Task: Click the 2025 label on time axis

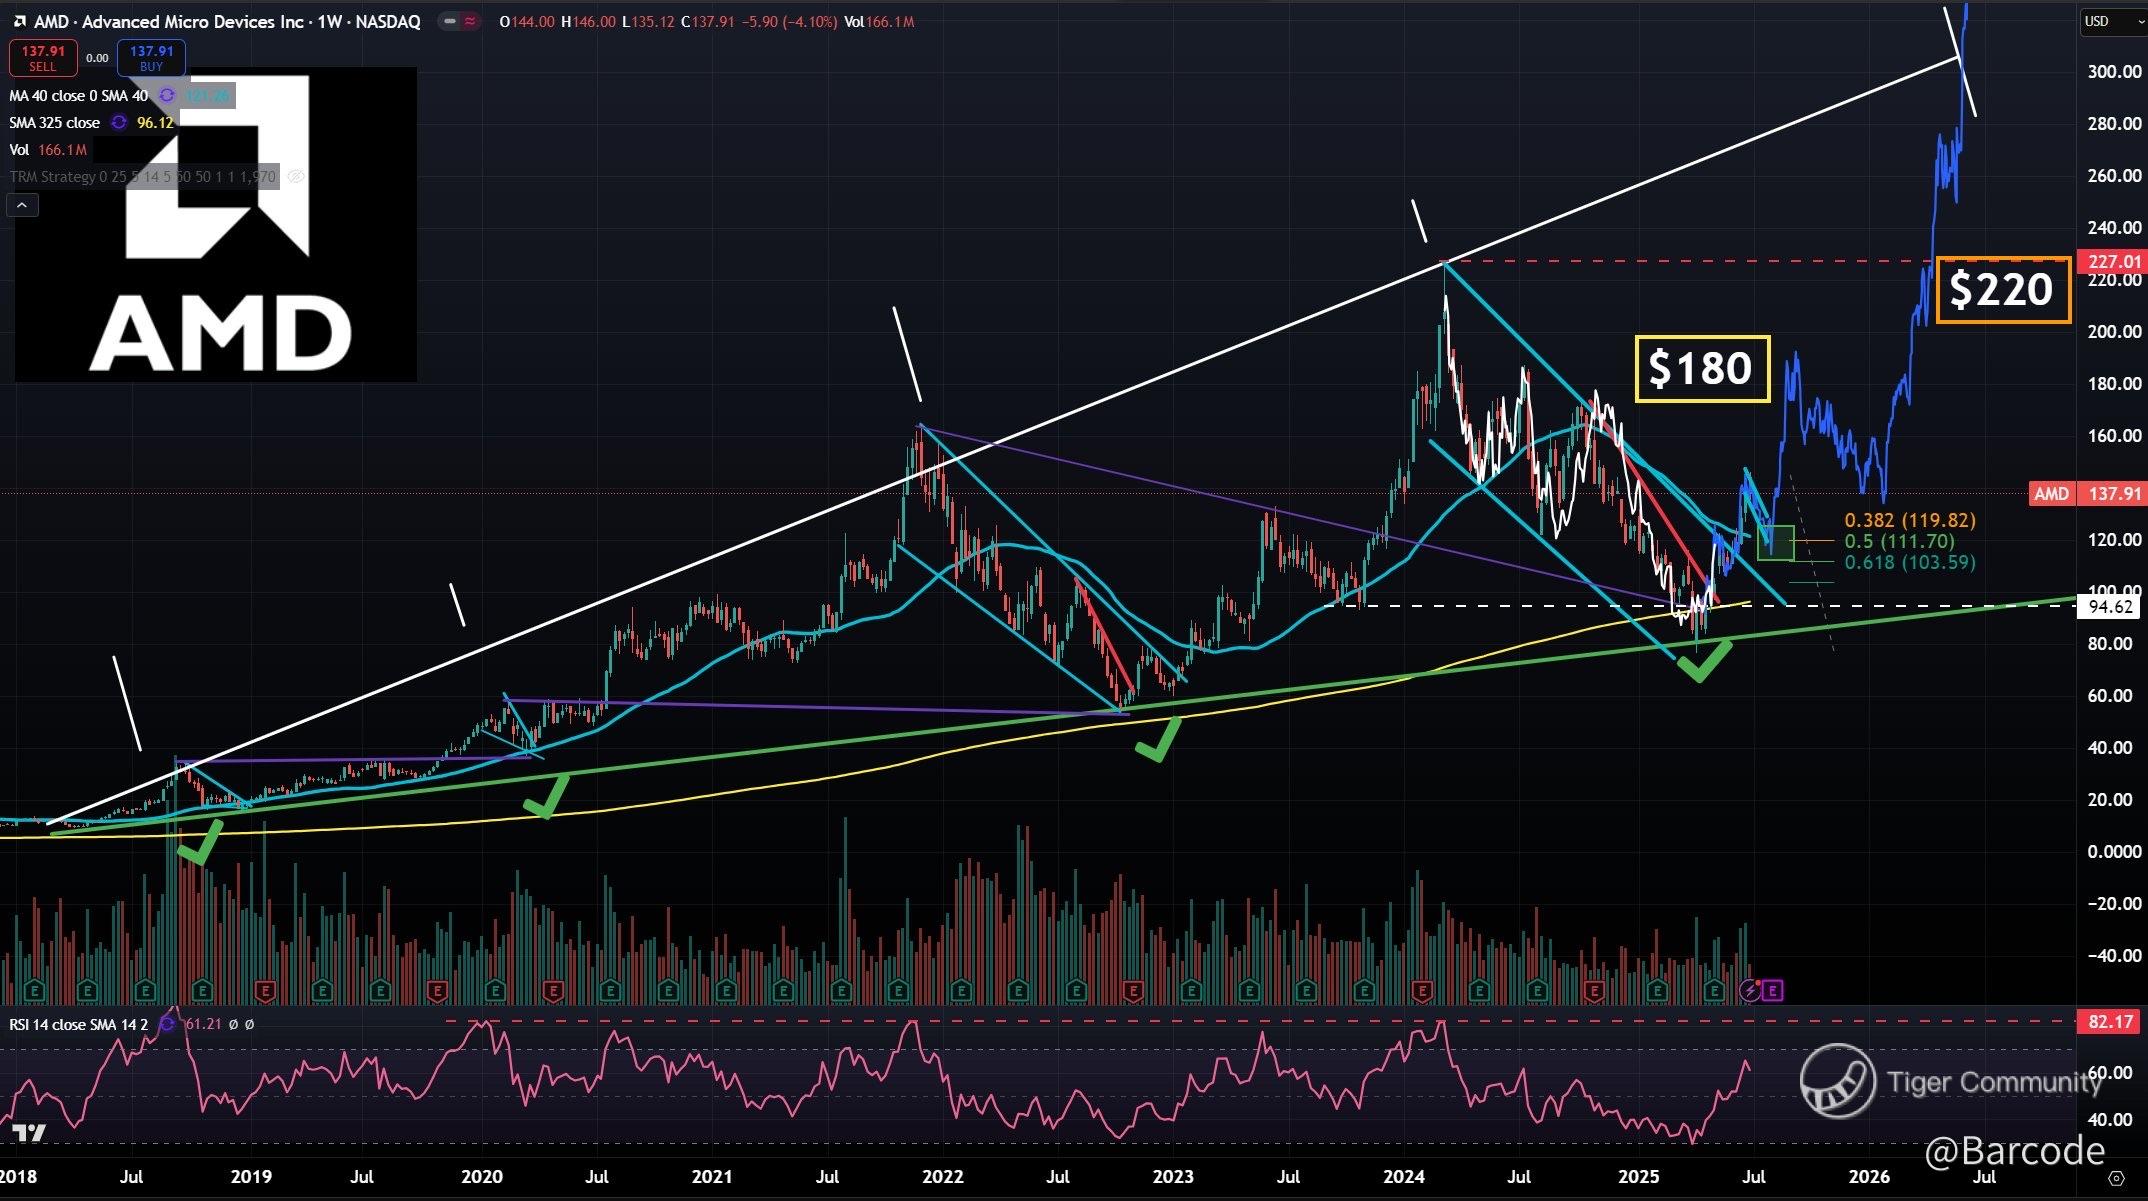Action: pos(1638,1177)
